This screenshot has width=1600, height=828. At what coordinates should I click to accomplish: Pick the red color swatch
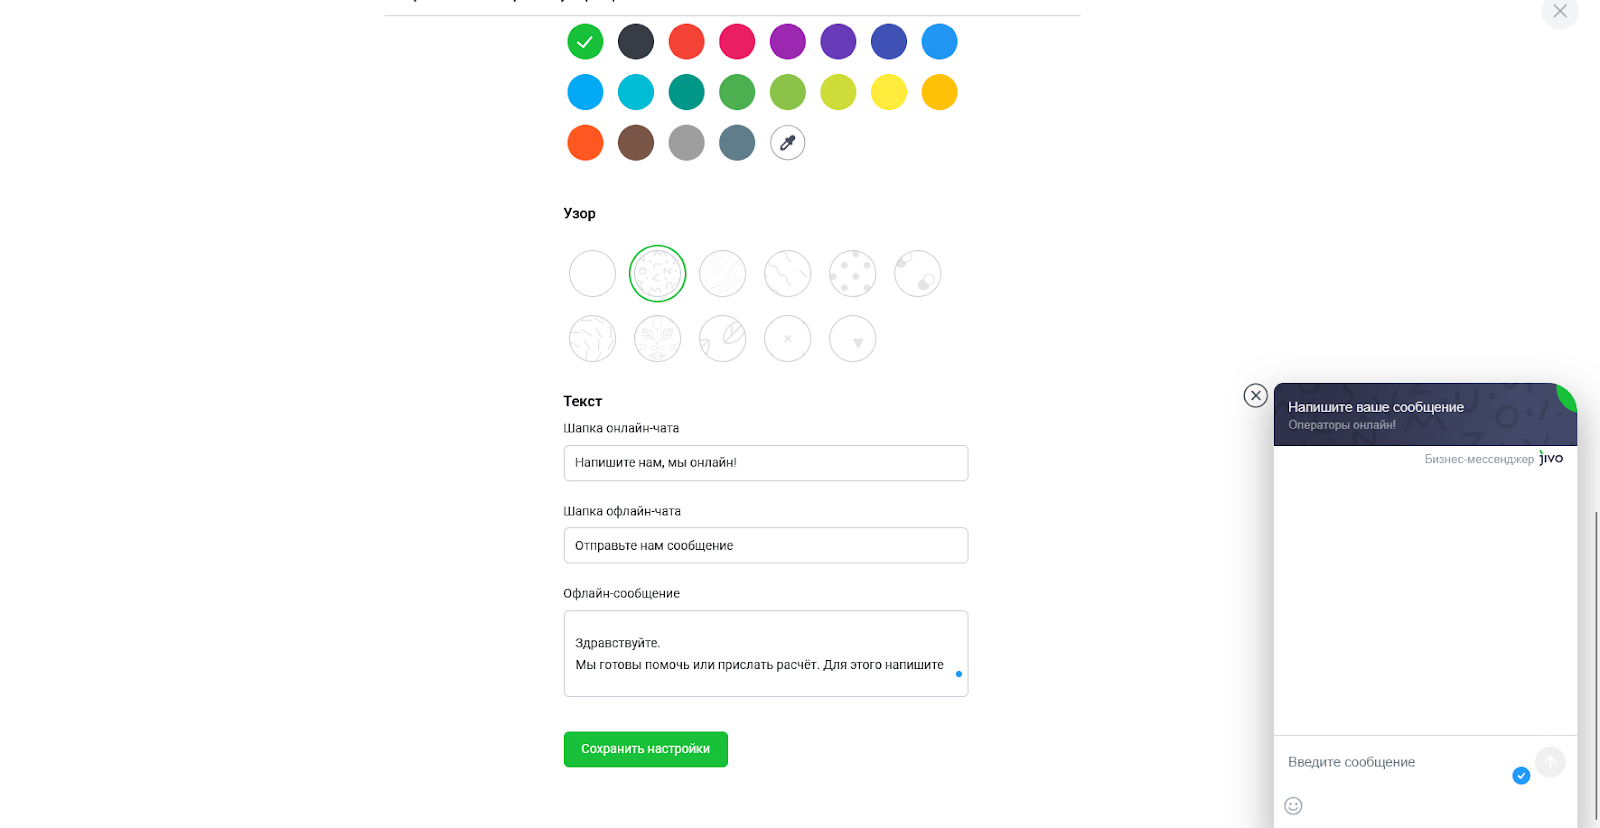[686, 42]
